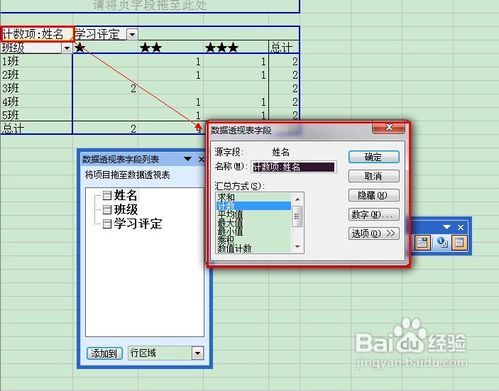The image size is (499, 391).
Task: Close the 数据透视表字段 dialog
Action: [389, 127]
